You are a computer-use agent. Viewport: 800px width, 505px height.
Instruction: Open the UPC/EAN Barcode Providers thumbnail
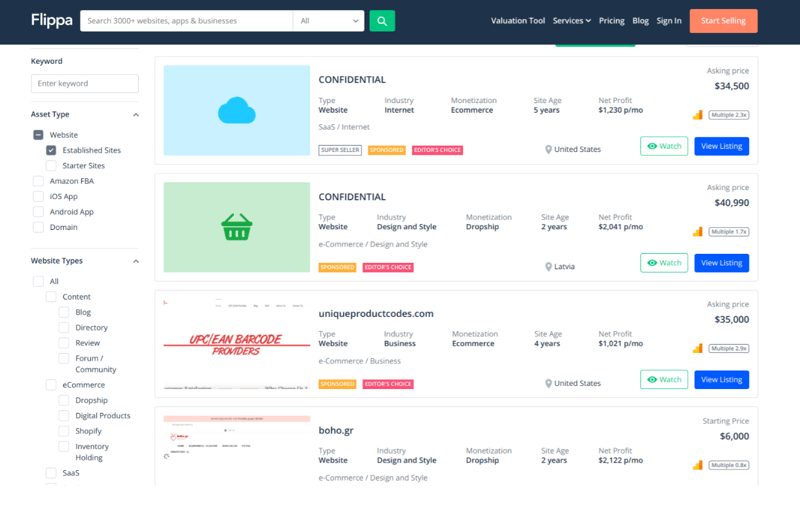(x=237, y=344)
